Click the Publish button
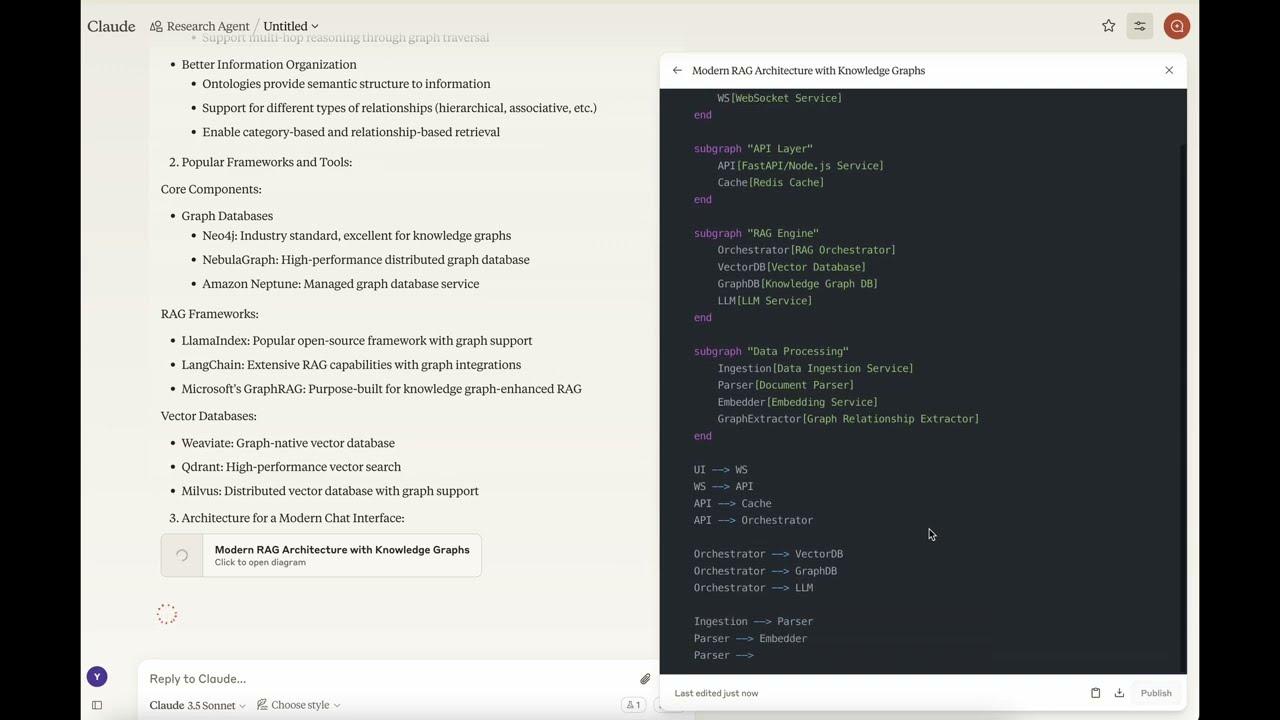 coord(1156,693)
